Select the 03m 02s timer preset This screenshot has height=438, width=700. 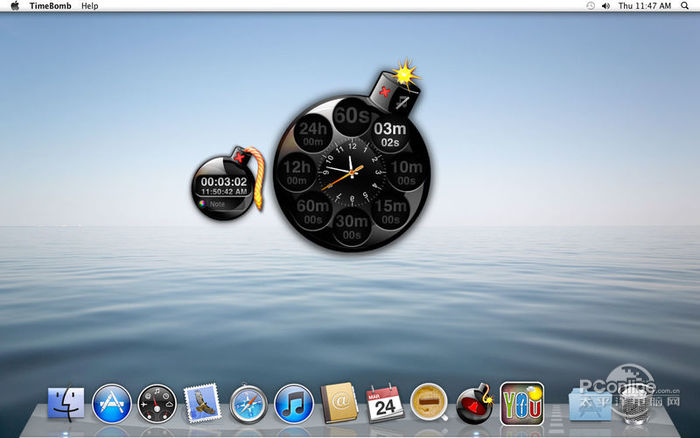(x=390, y=135)
